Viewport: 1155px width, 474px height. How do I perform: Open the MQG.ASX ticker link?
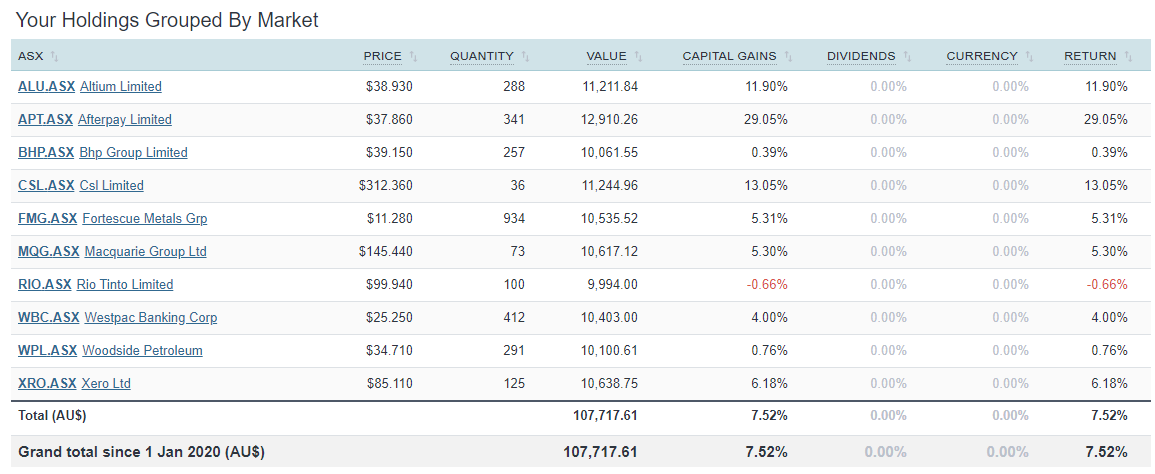coord(49,252)
